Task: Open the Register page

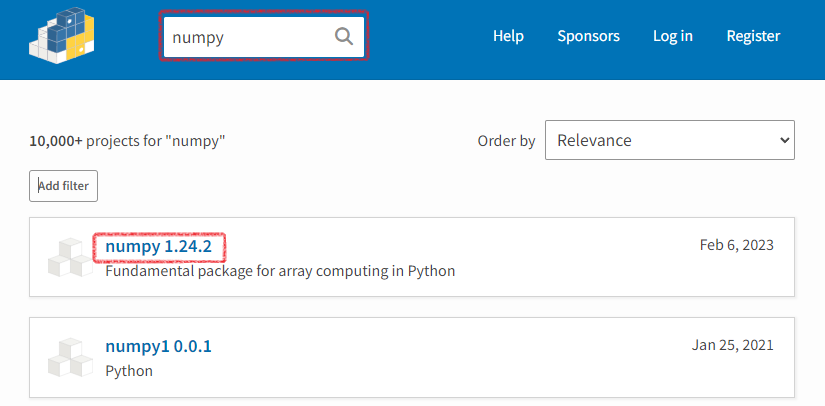Action: [753, 36]
